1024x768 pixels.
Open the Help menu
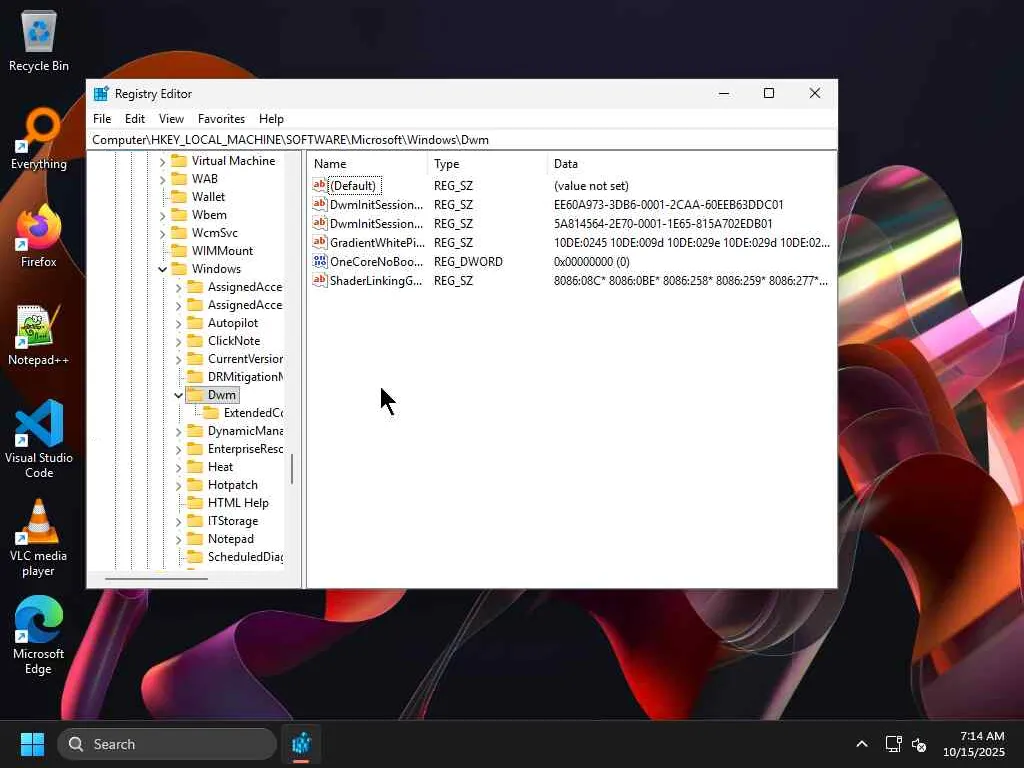point(271,119)
